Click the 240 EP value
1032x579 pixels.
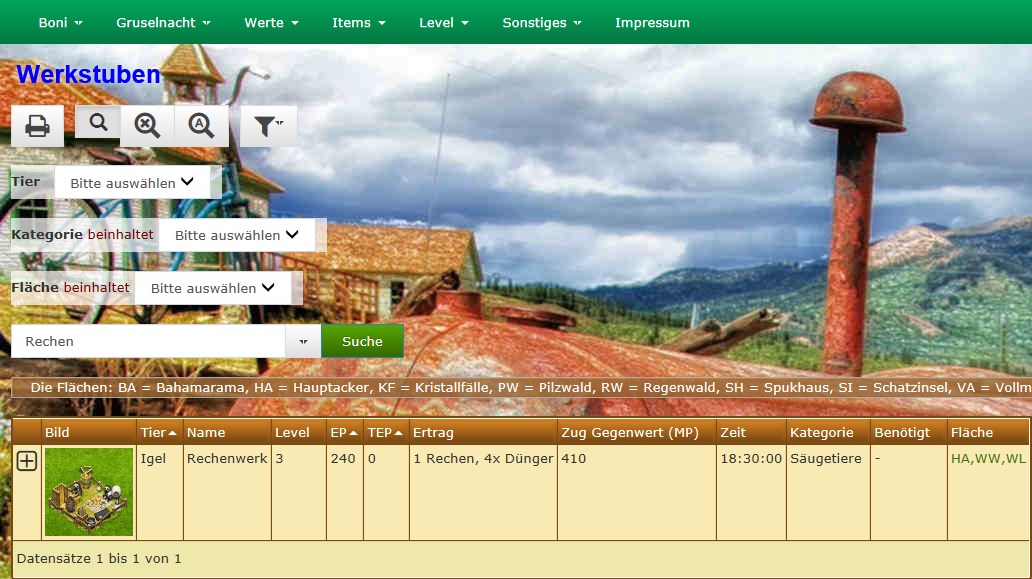(343, 459)
